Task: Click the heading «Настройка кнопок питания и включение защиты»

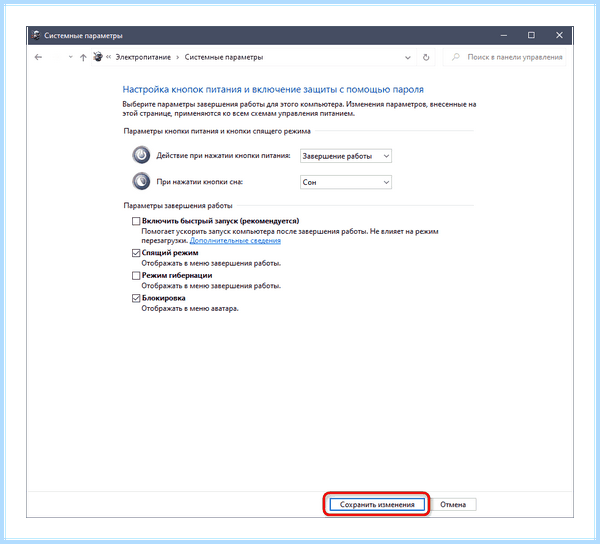Action: 273,90
